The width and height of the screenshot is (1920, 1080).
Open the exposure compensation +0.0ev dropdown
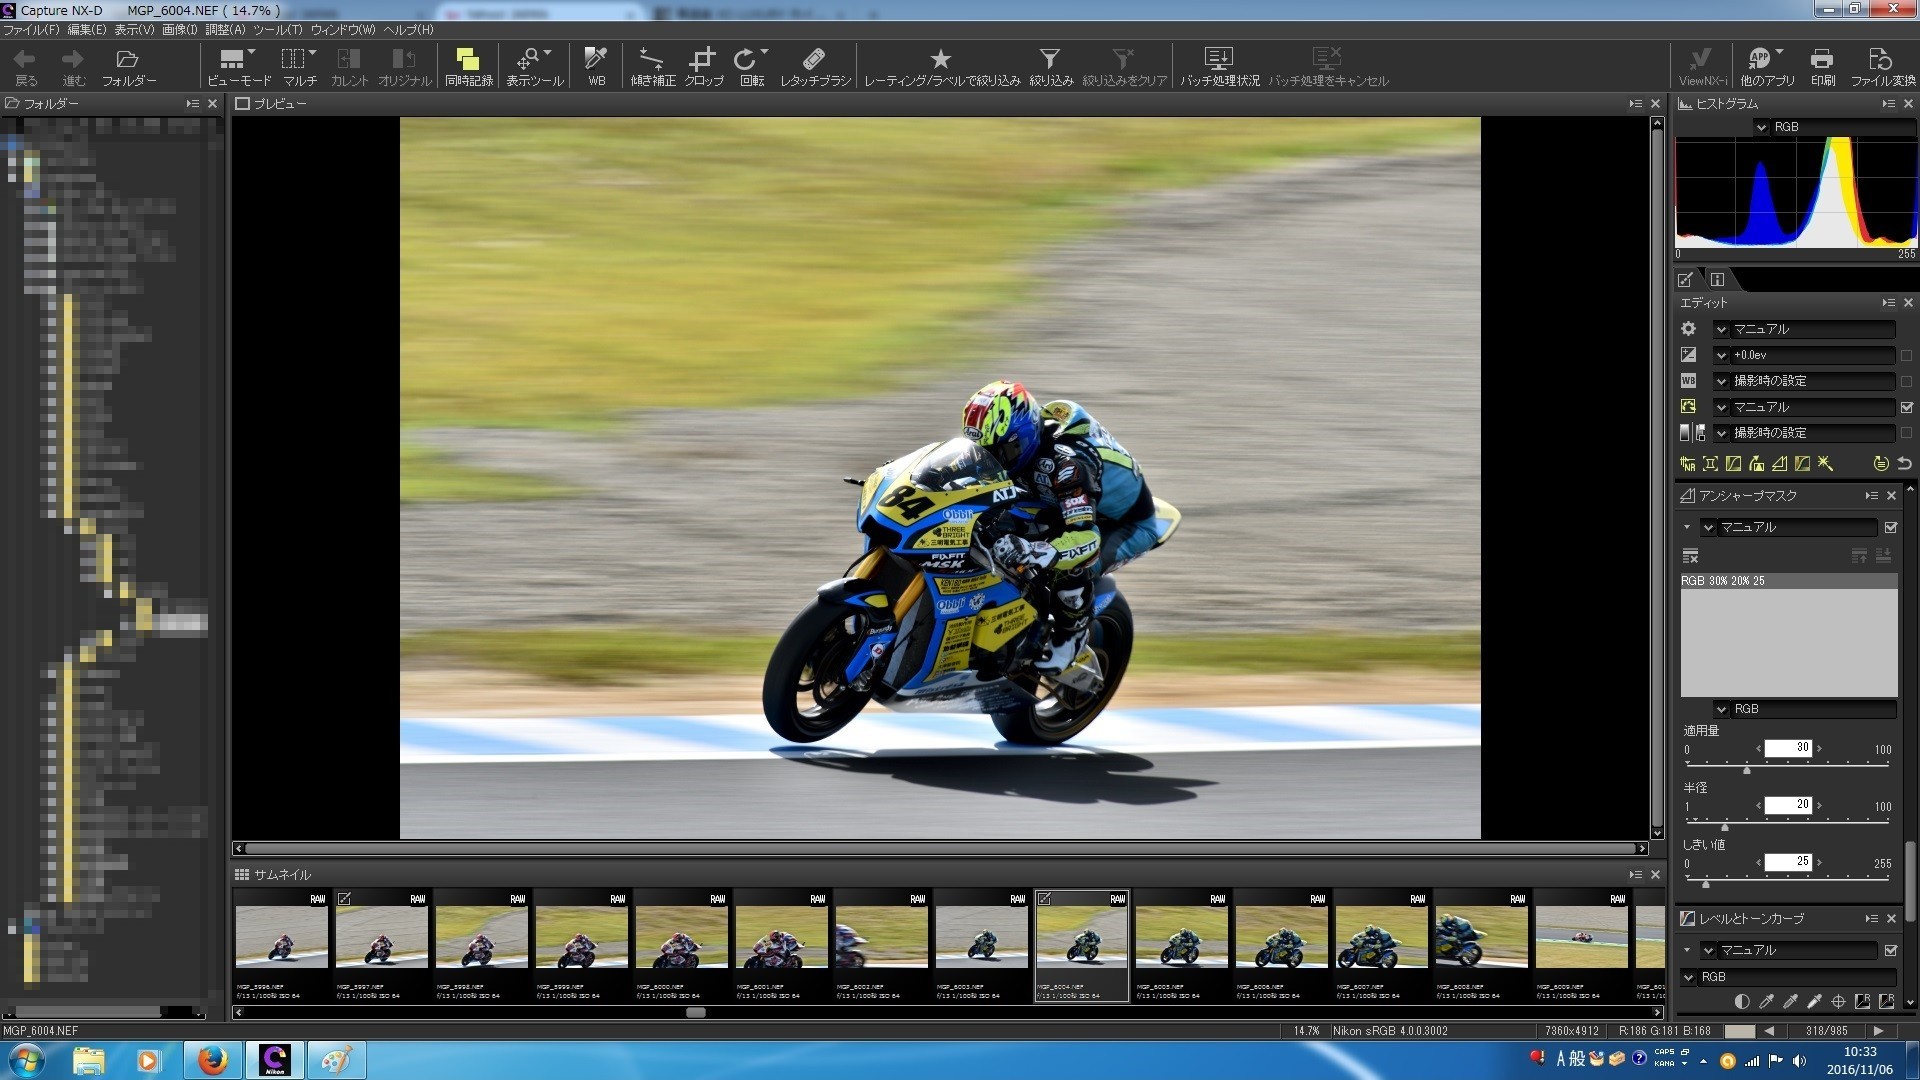pos(1804,355)
